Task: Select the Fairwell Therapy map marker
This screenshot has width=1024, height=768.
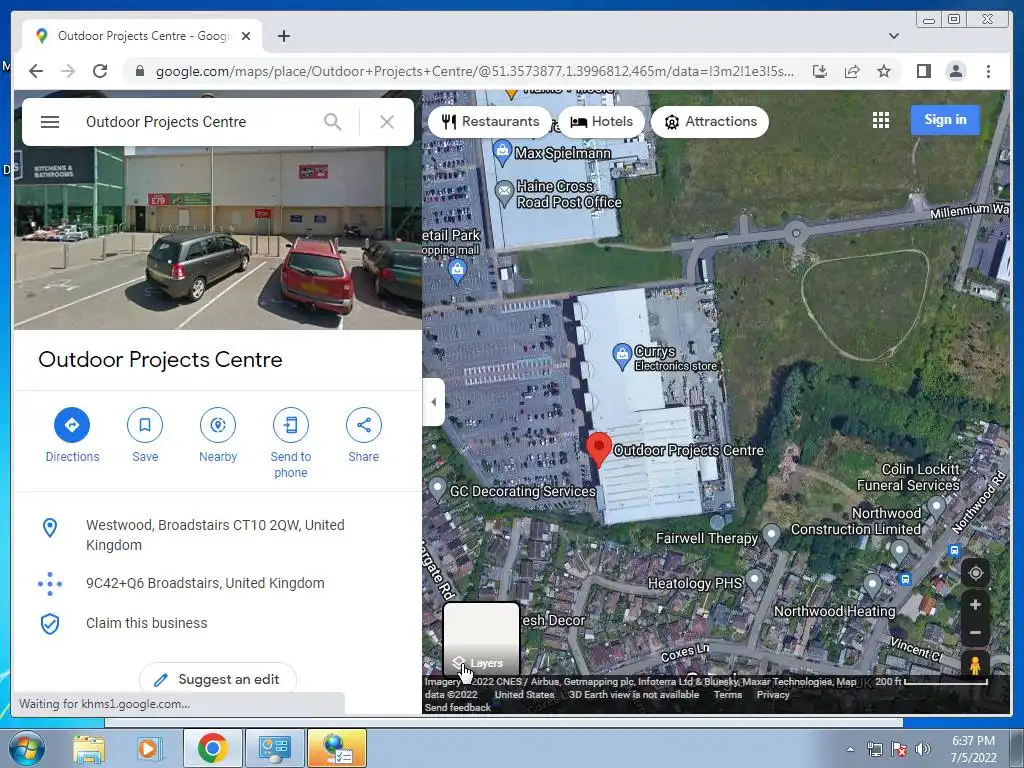Action: click(771, 535)
